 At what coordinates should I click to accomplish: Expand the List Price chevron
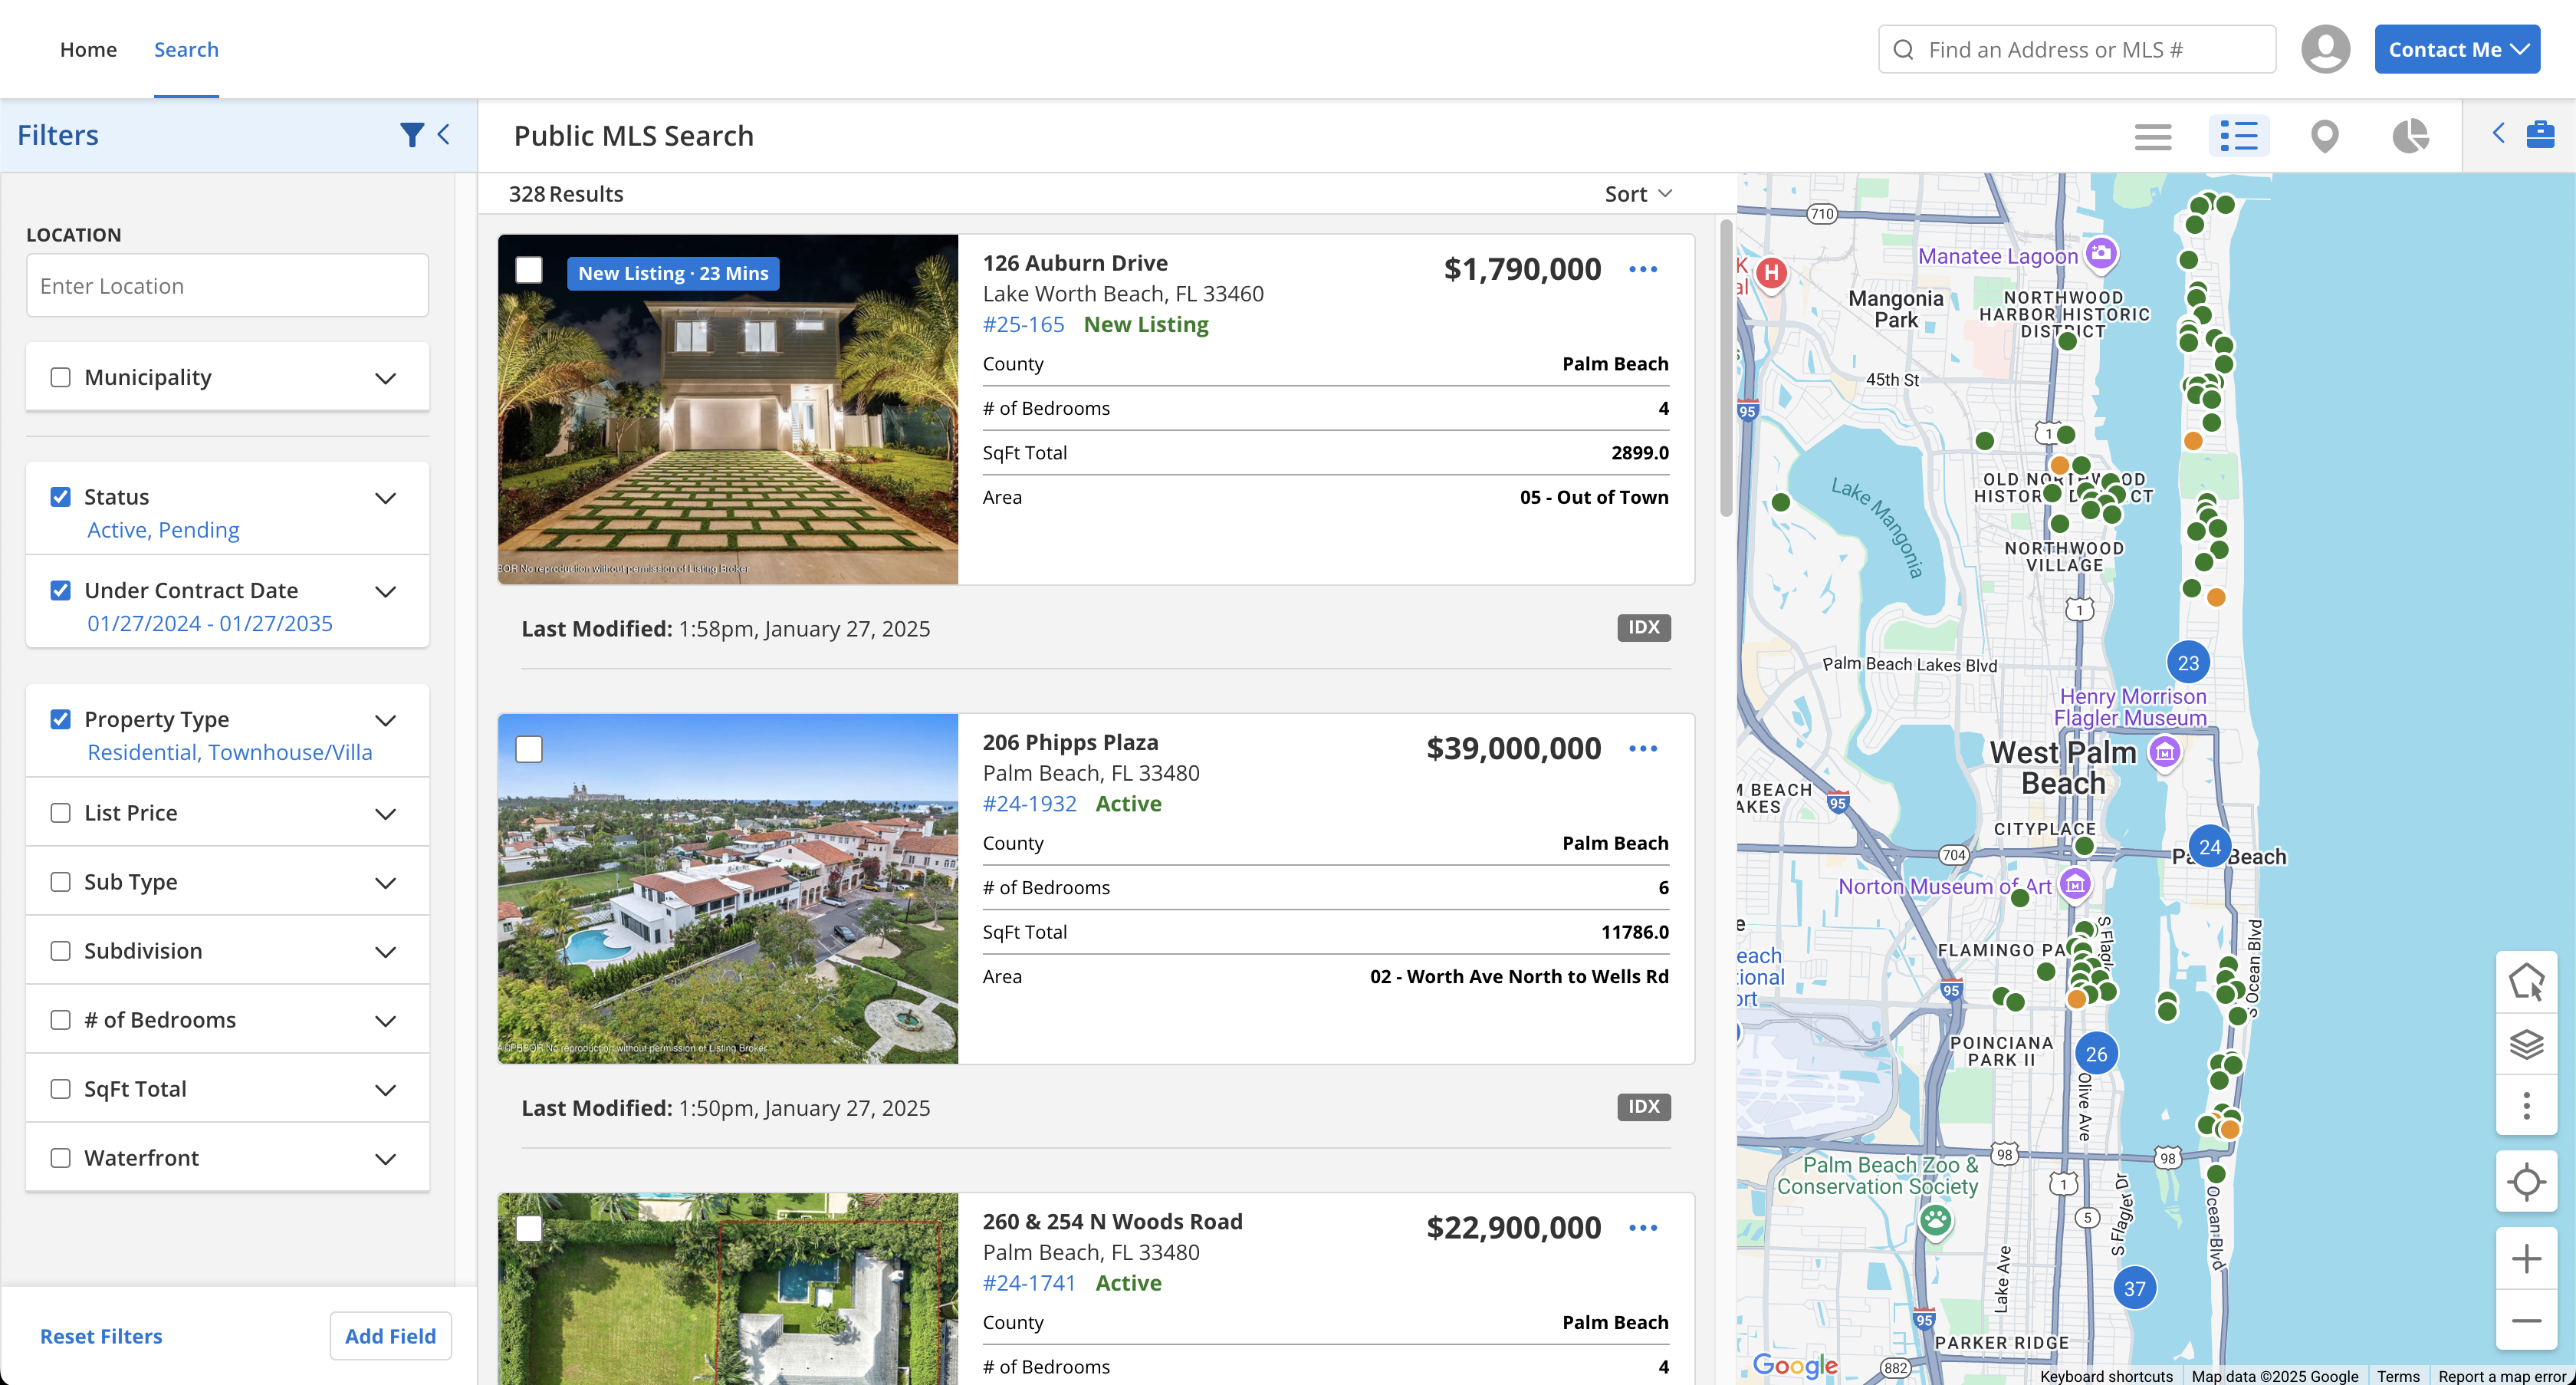[x=385, y=814]
